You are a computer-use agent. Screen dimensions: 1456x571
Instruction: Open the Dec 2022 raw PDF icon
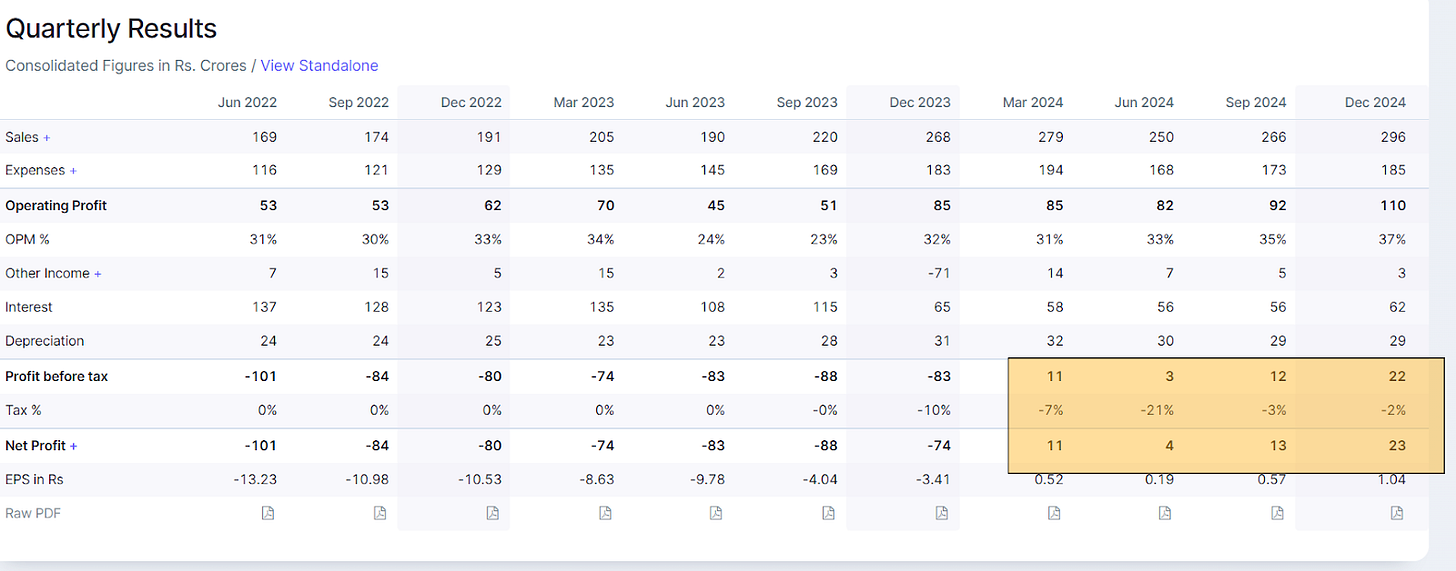click(x=493, y=513)
